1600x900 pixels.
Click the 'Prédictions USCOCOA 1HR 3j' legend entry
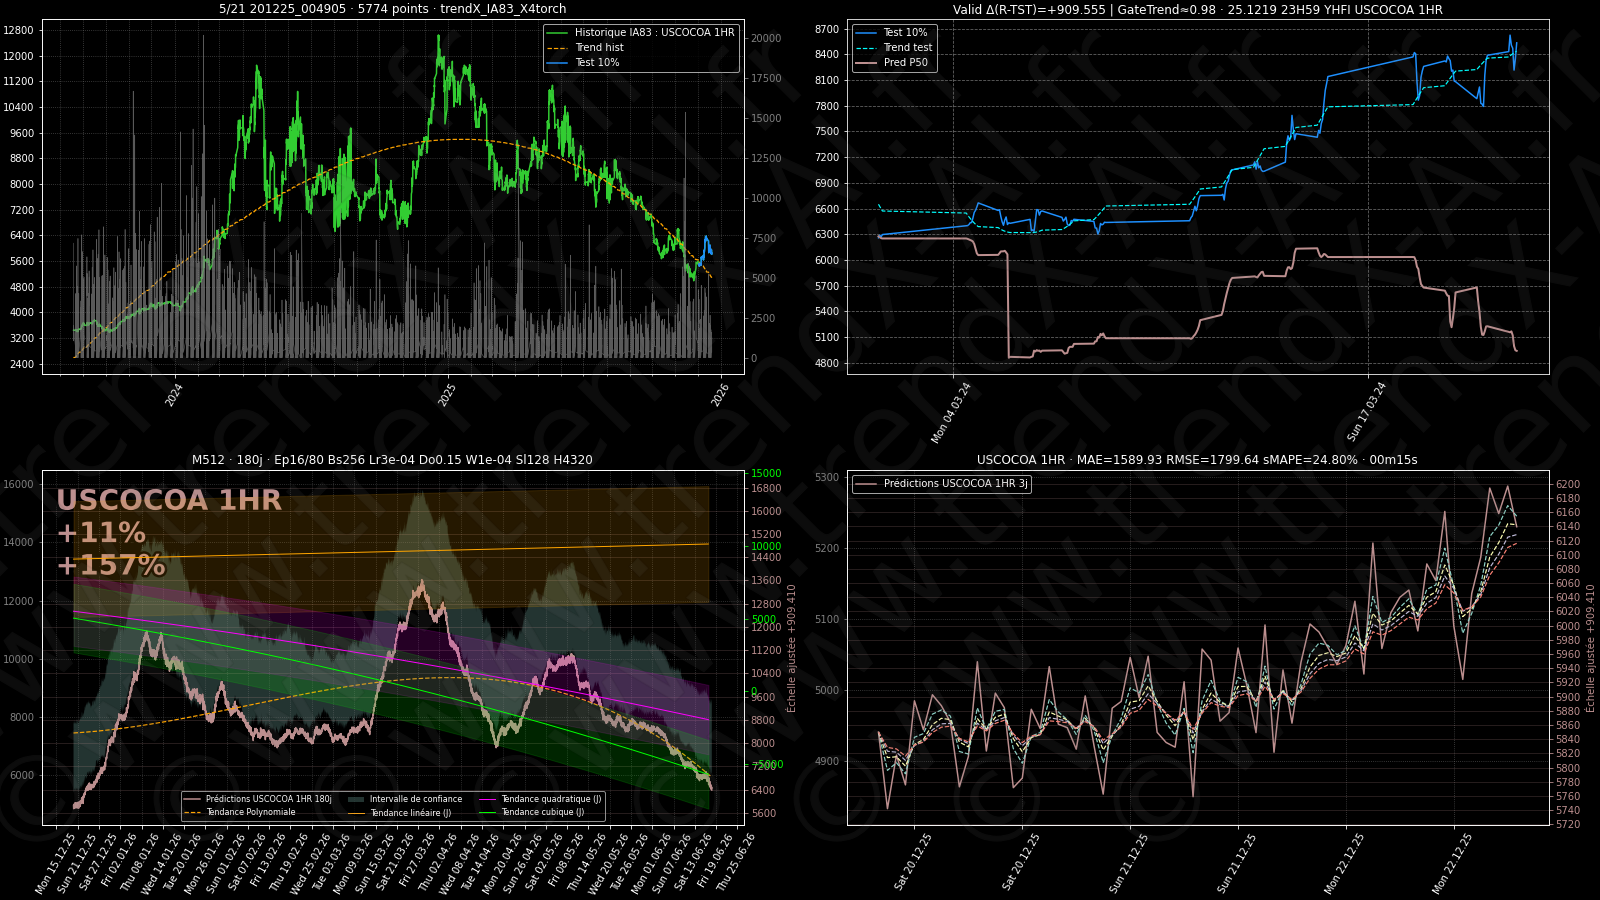click(955, 484)
